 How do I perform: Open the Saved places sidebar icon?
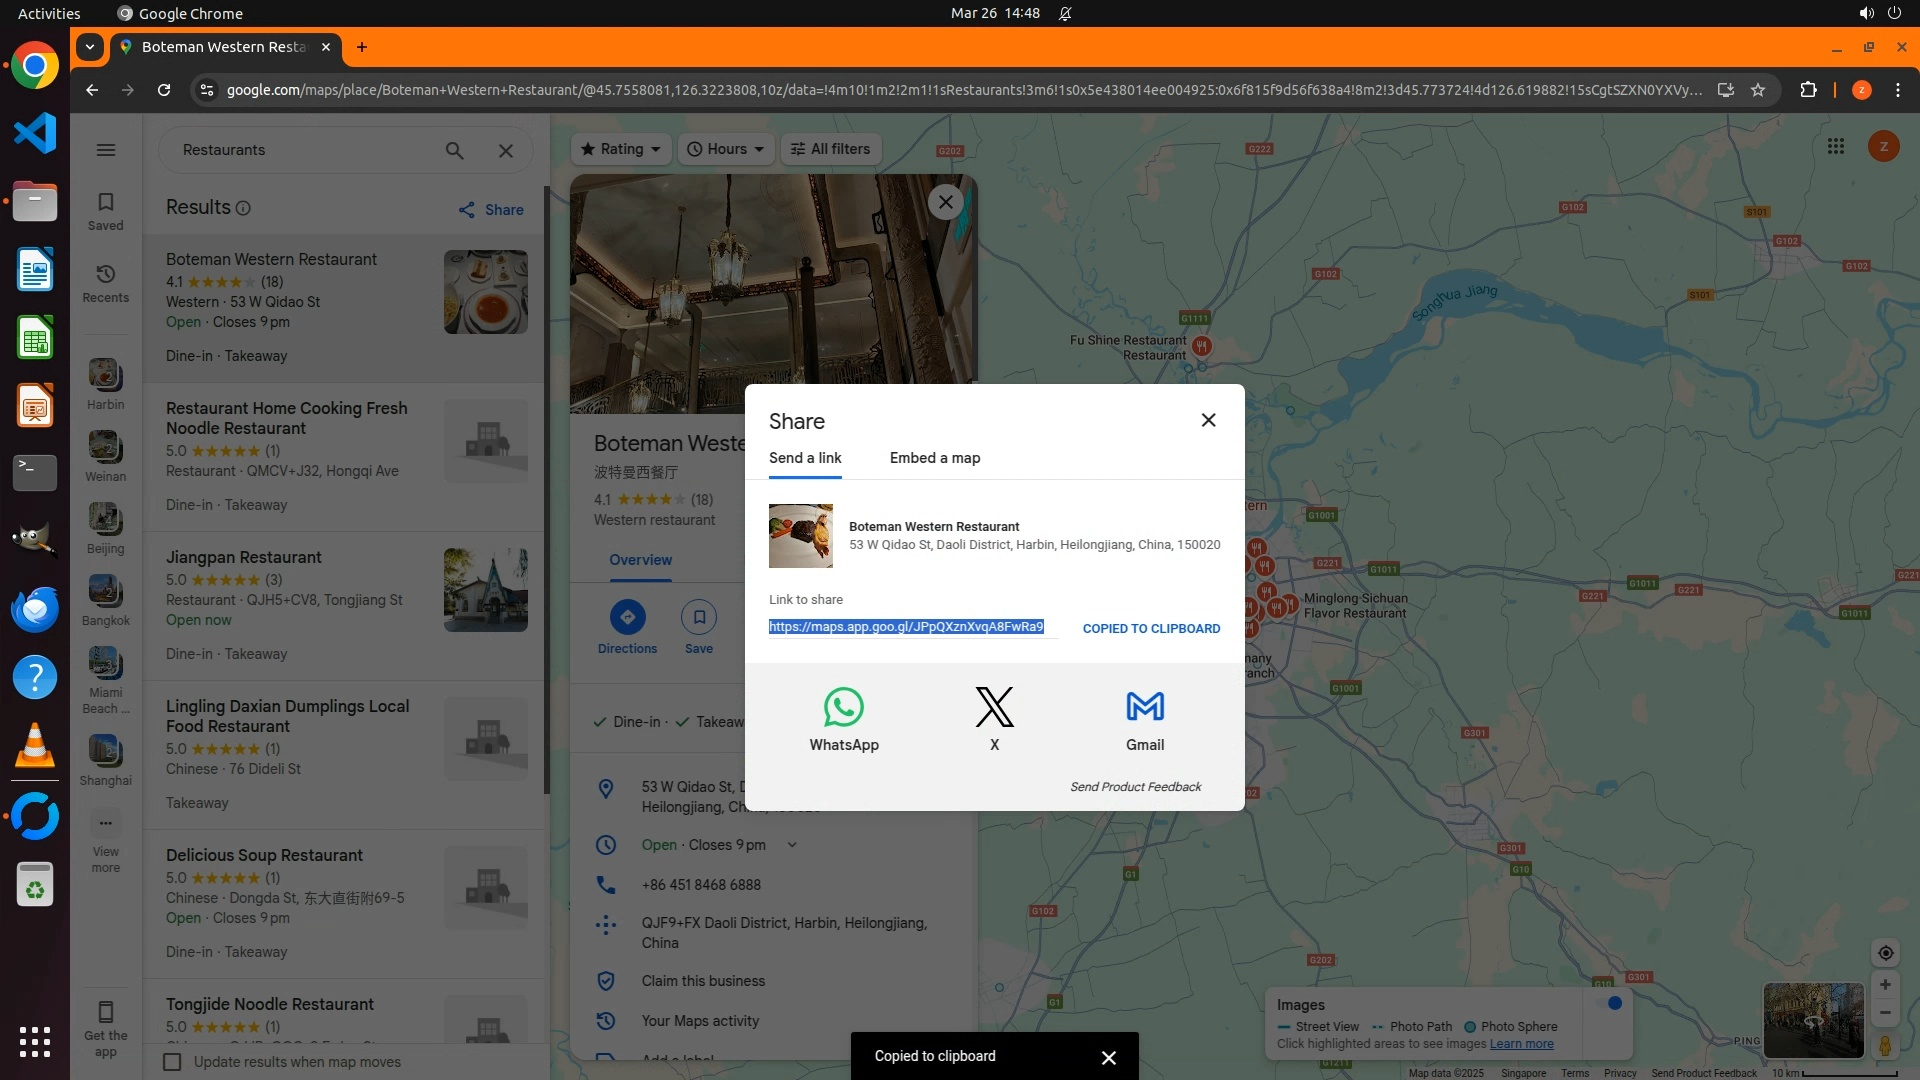(x=105, y=210)
